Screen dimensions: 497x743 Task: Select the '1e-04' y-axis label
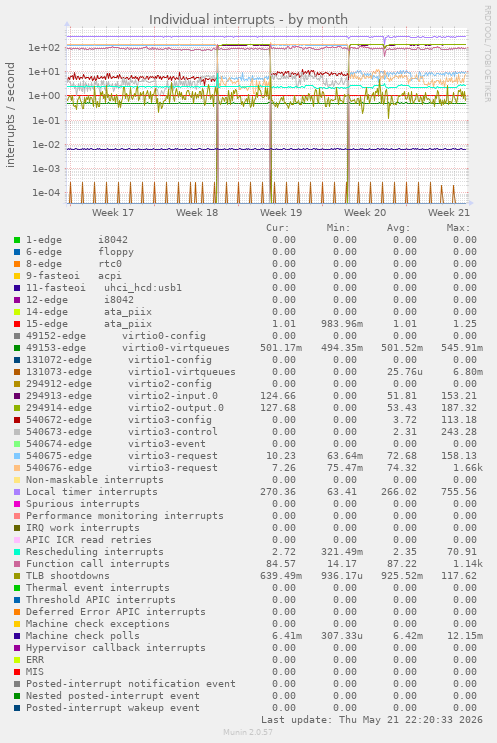click(46, 192)
